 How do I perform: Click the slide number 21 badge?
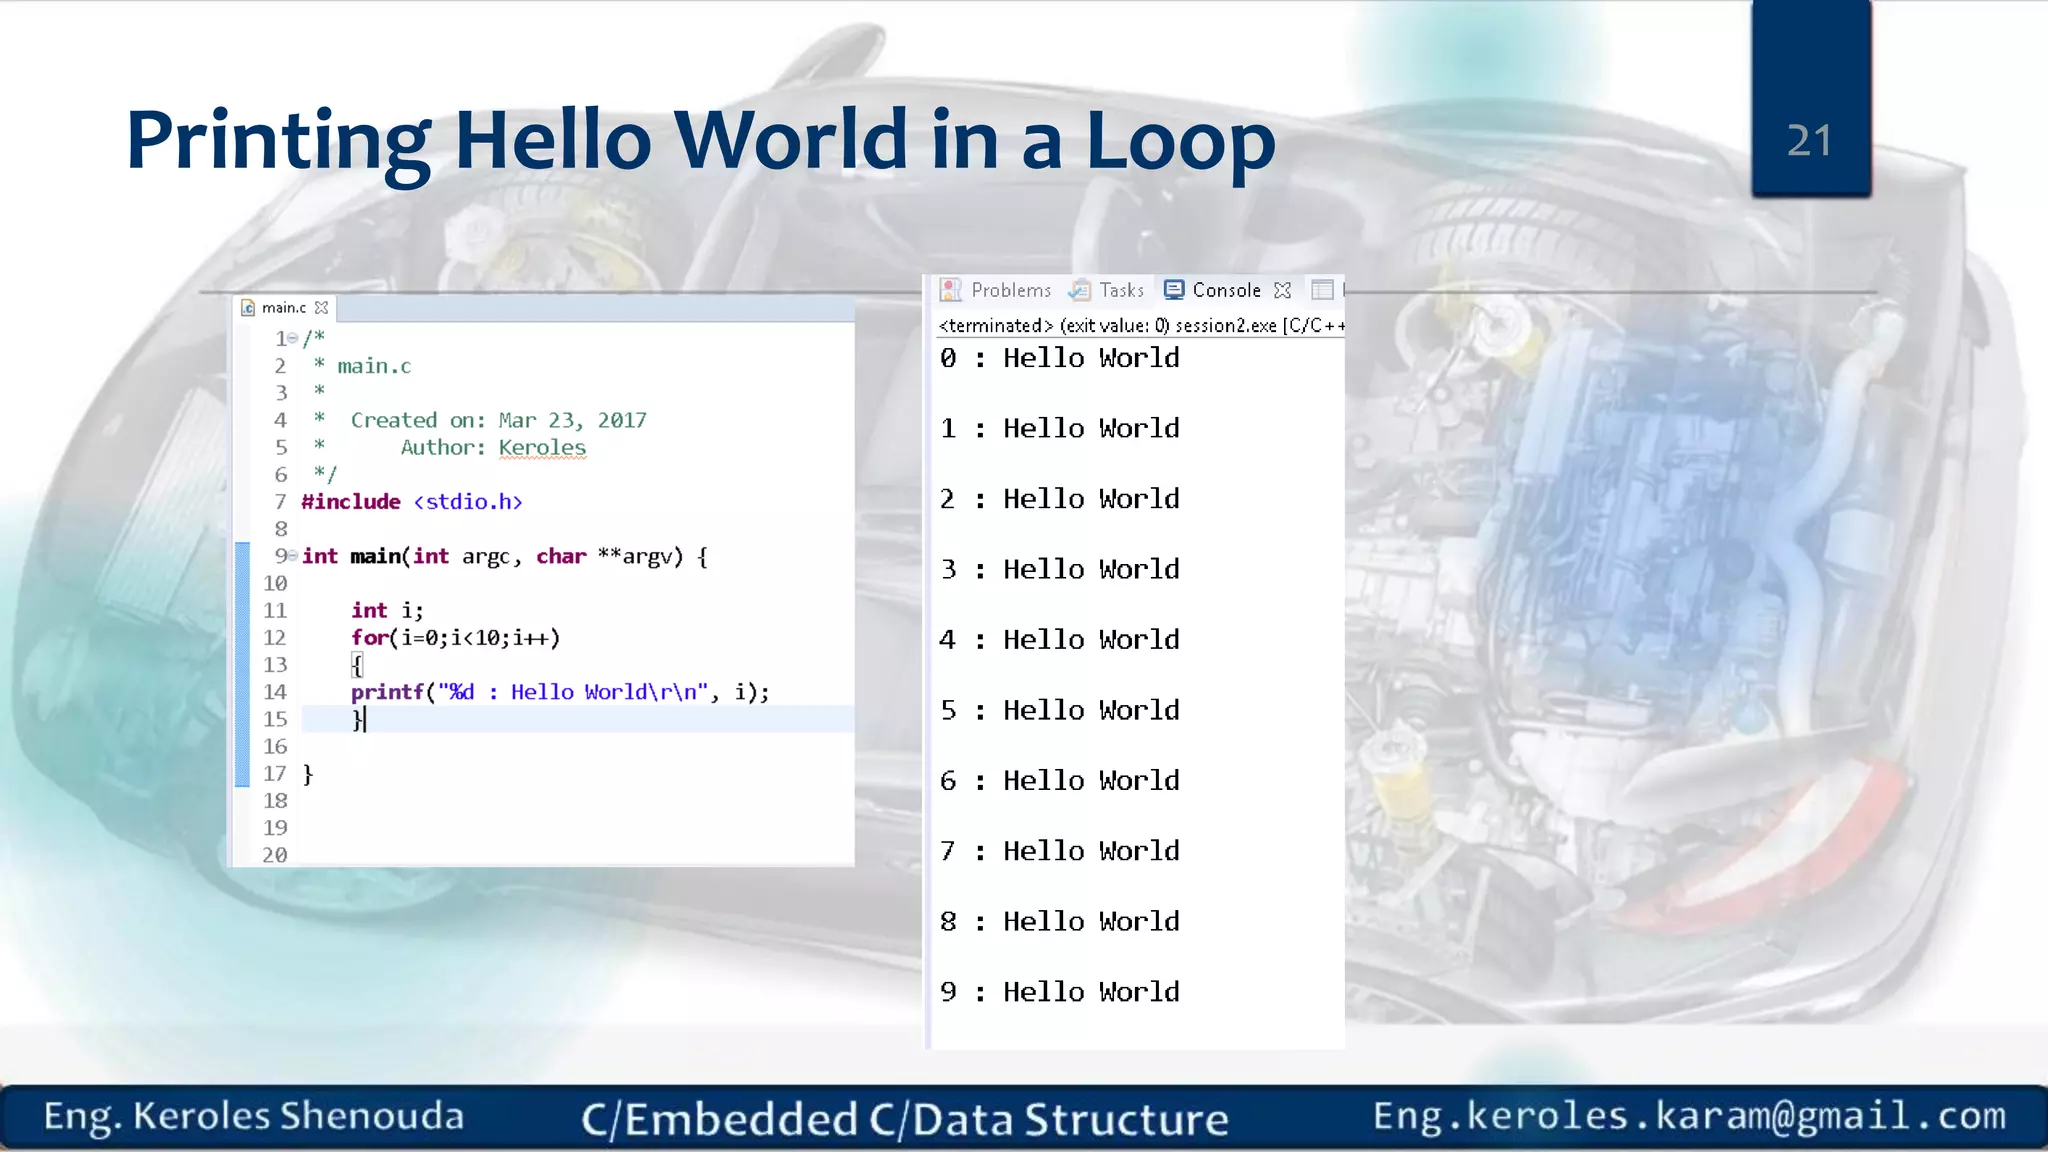[1811, 100]
